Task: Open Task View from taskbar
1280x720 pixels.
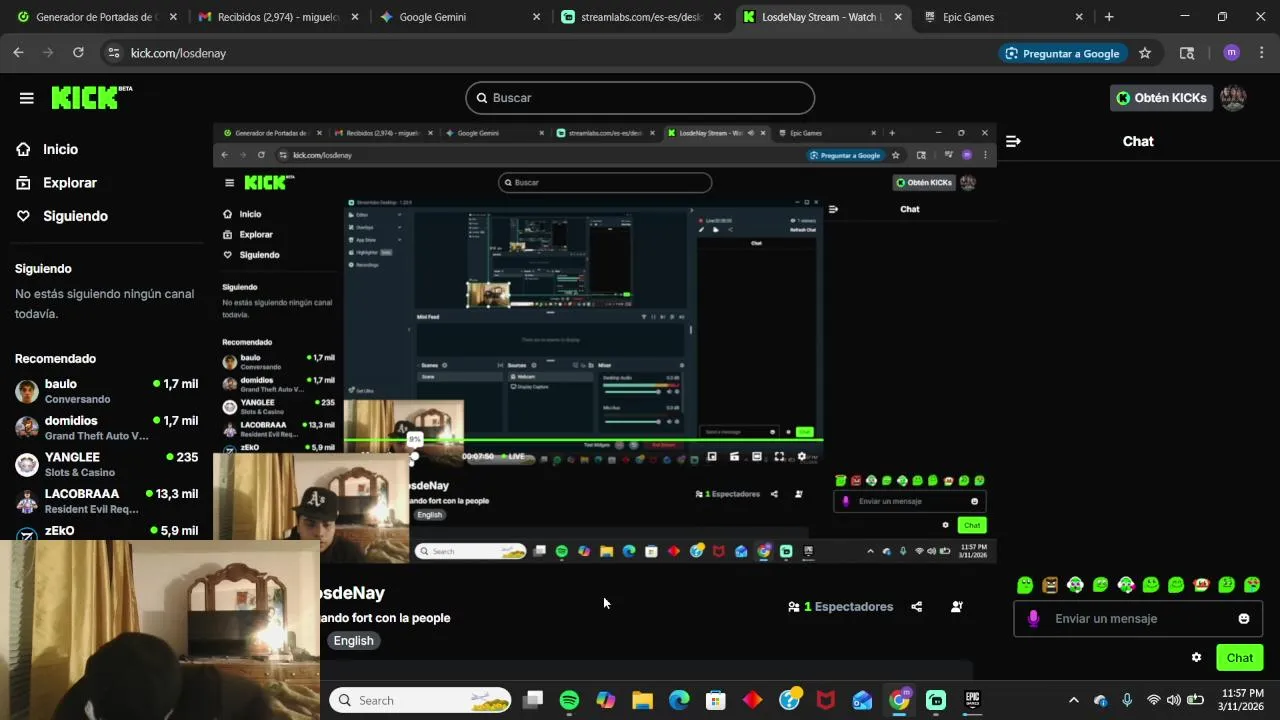Action: point(533,700)
